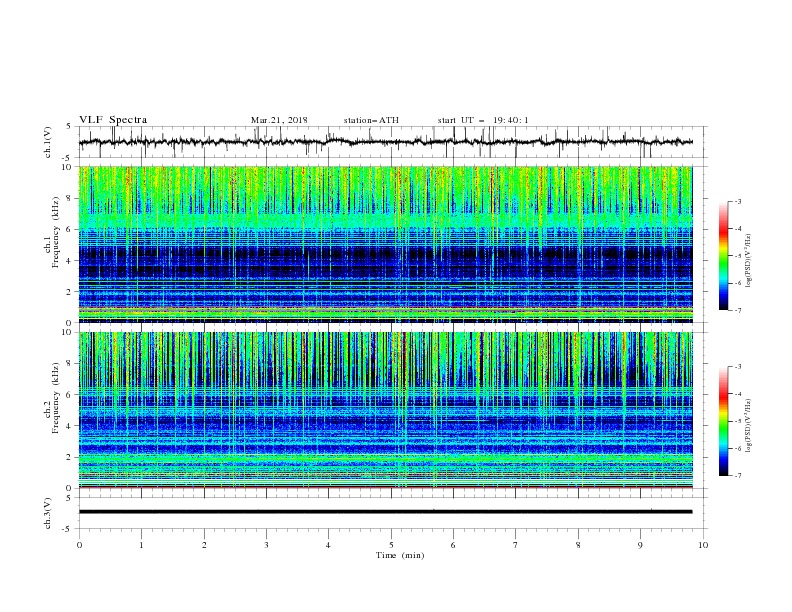Click time axis tick label '0'
This screenshot has width=792, height=612.
[79, 545]
